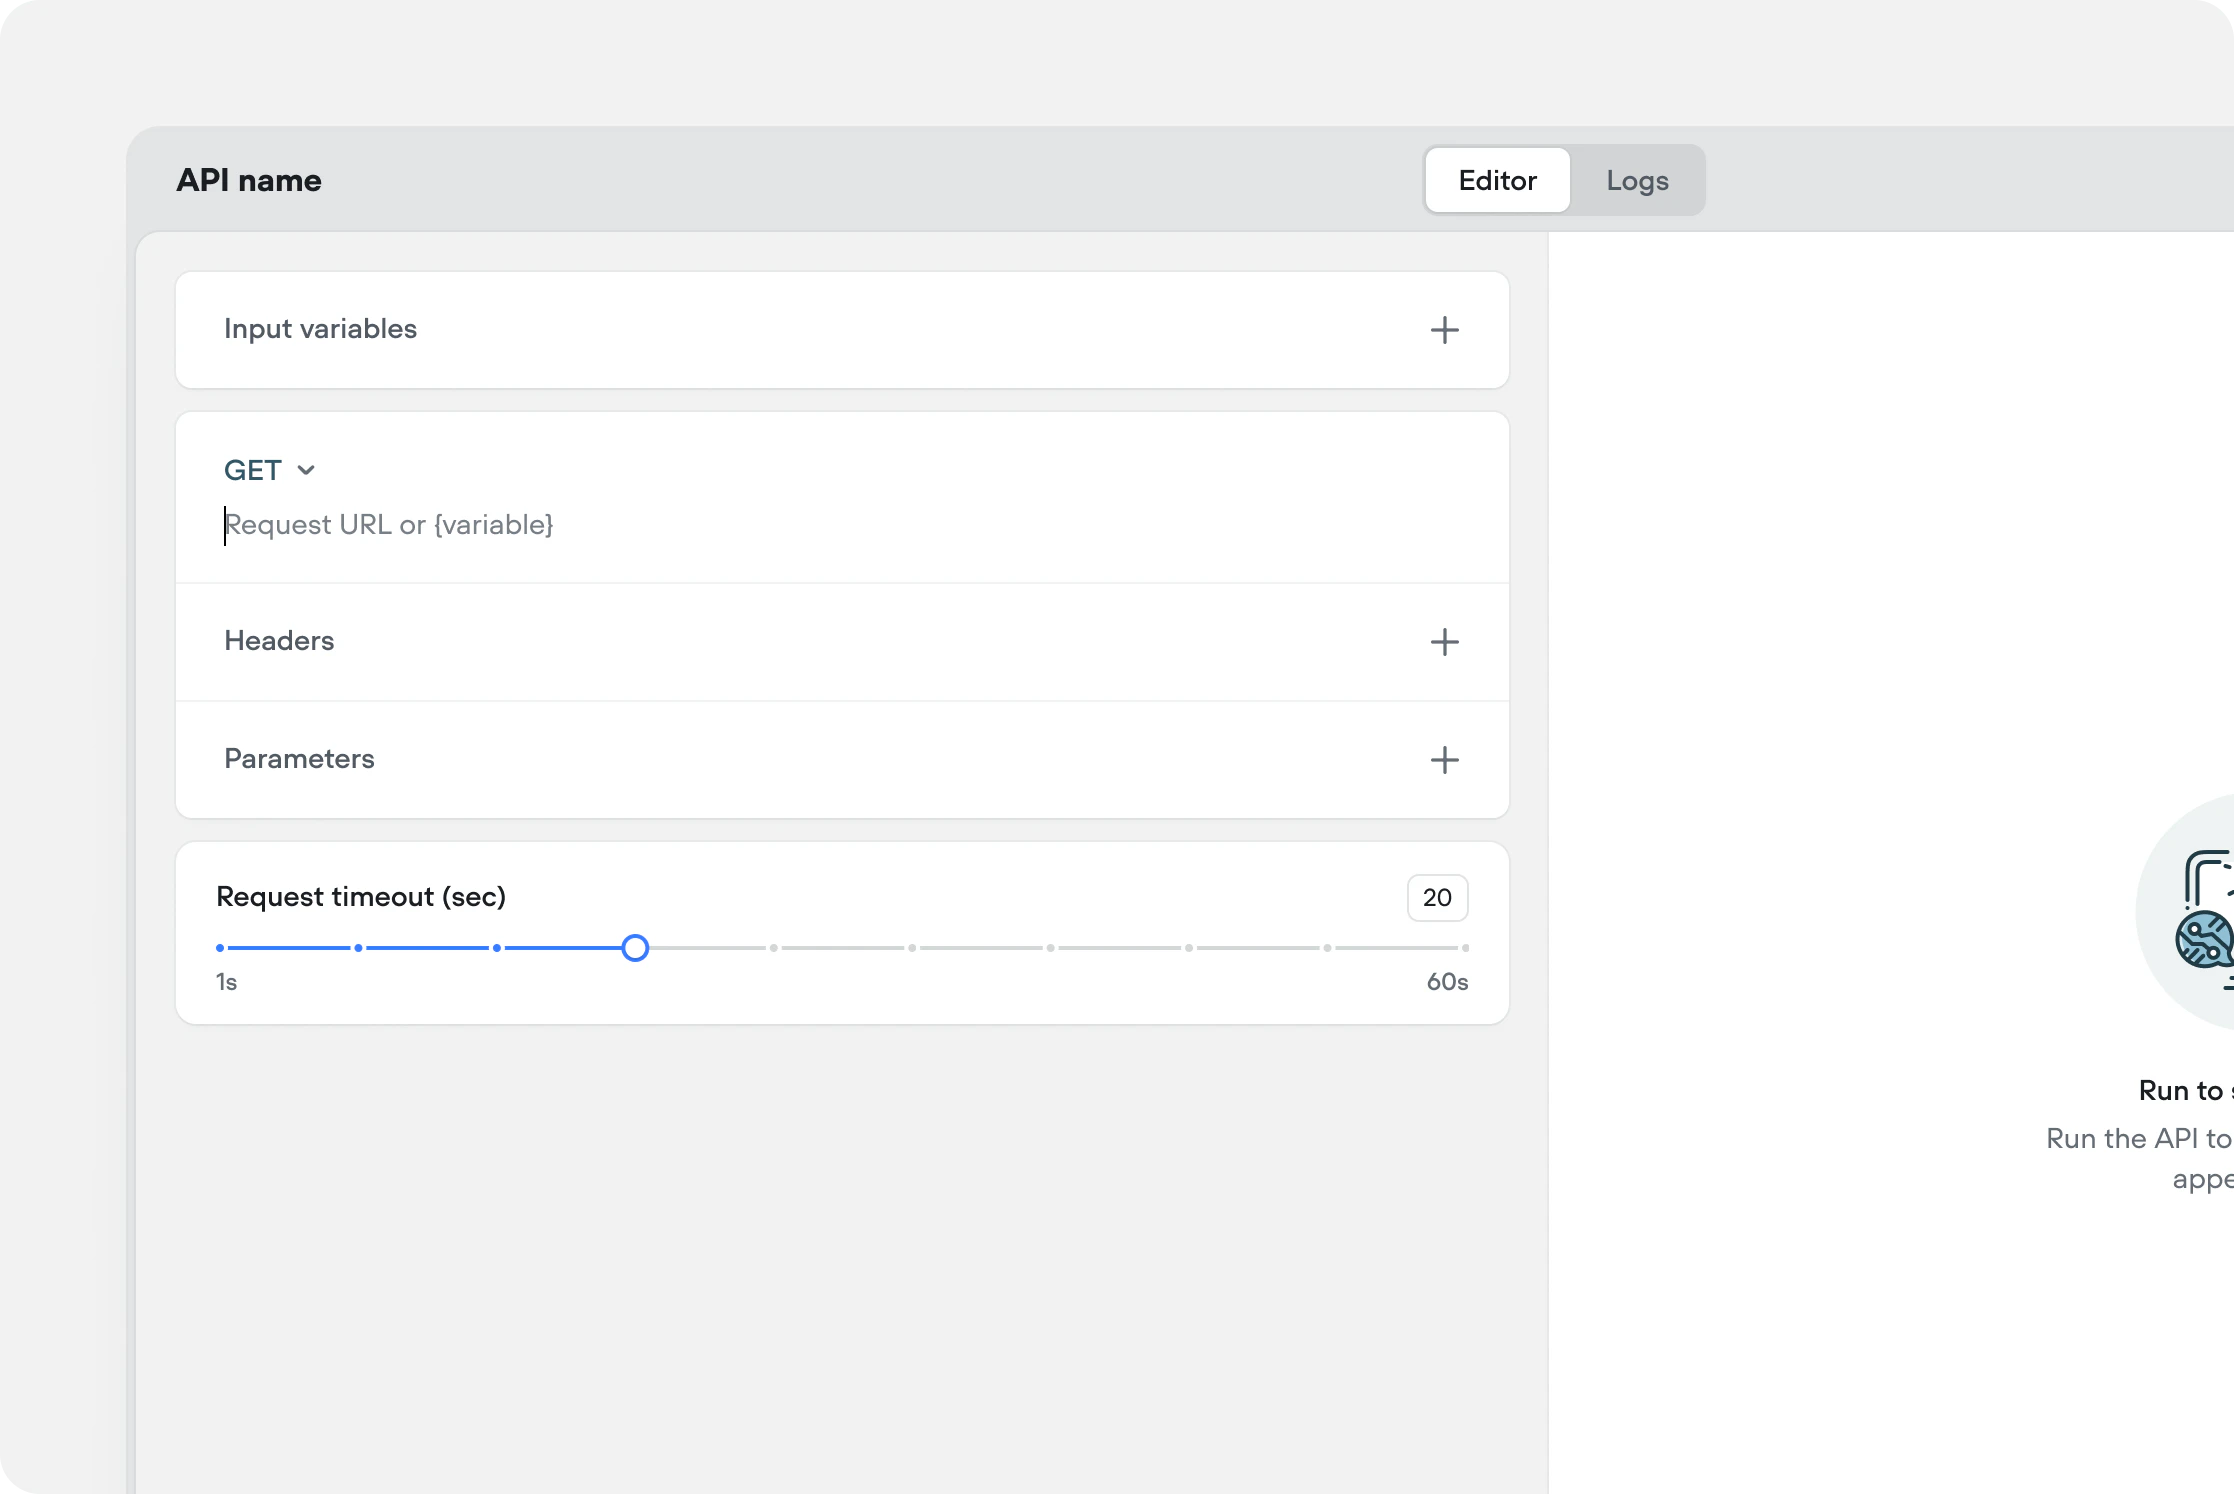The image size is (2234, 1494).
Task: Click the Headers section label
Action: coord(279,641)
